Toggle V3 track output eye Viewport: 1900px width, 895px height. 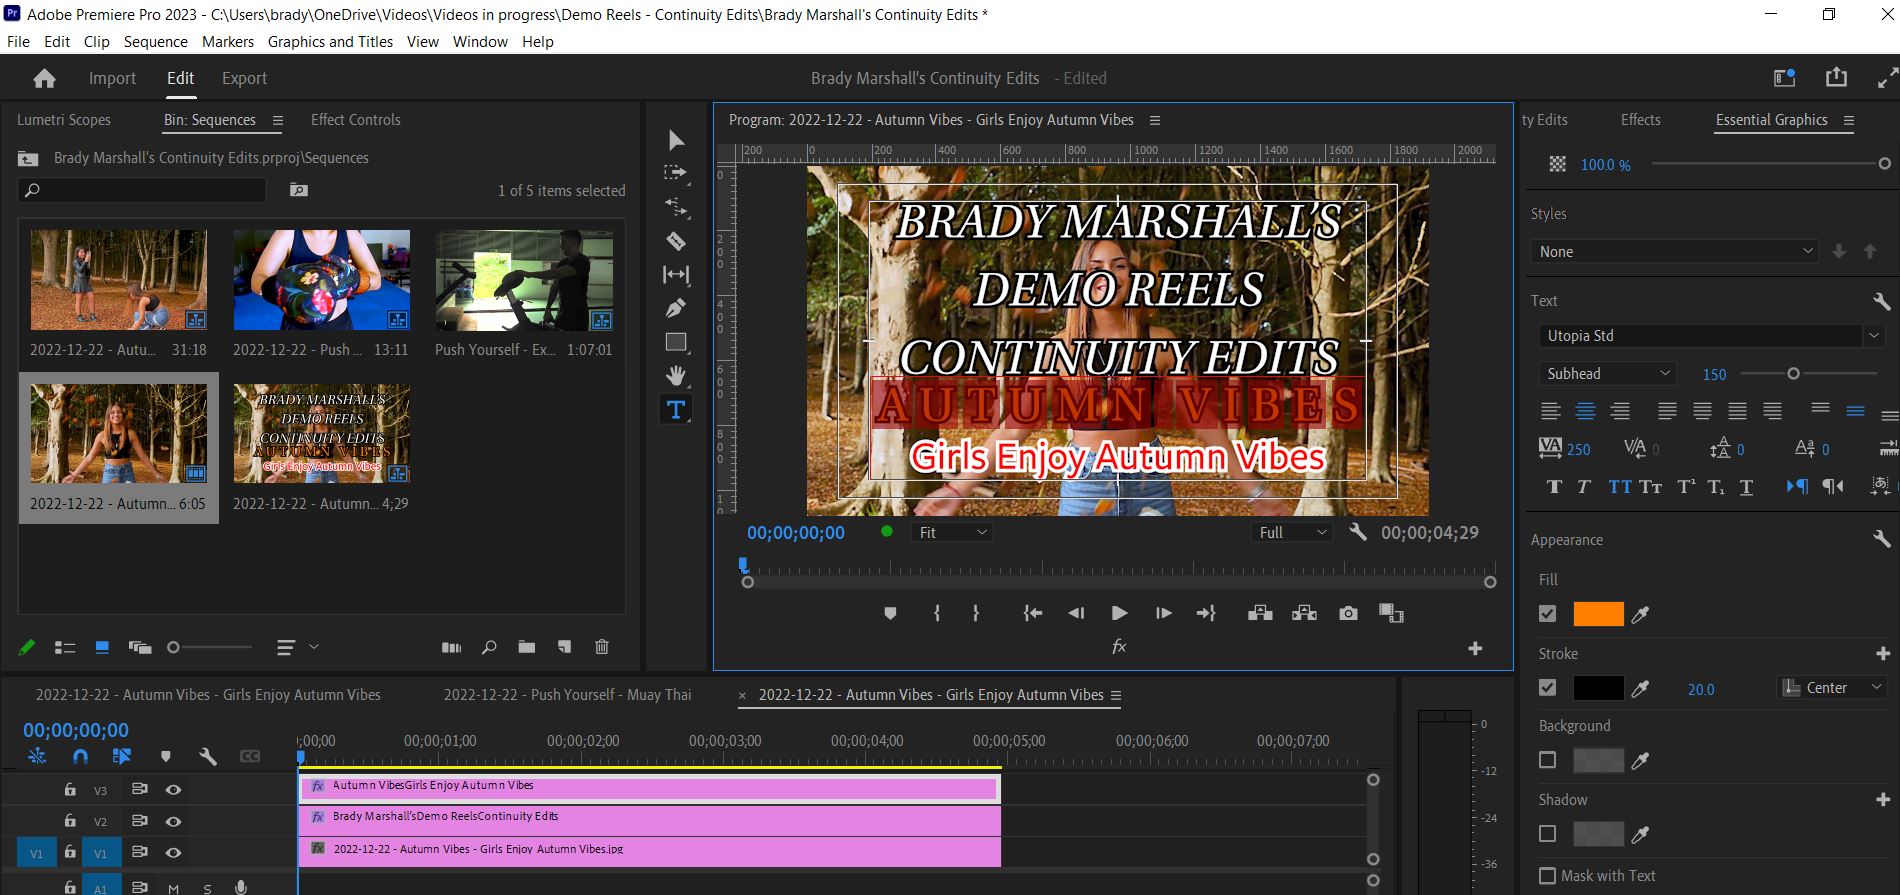[173, 790]
